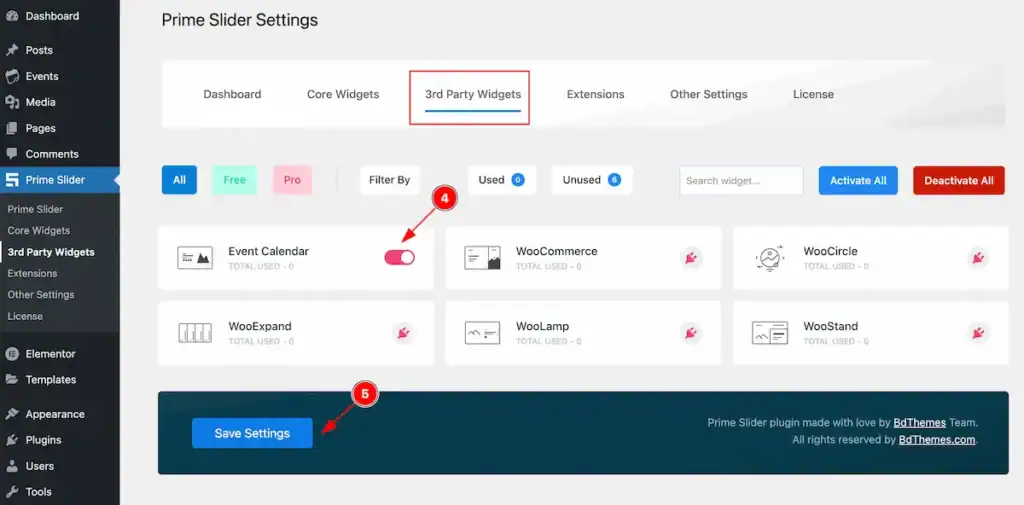Select the 3rd Party Widgets tab
This screenshot has height=505, width=1024.
[x=473, y=94]
